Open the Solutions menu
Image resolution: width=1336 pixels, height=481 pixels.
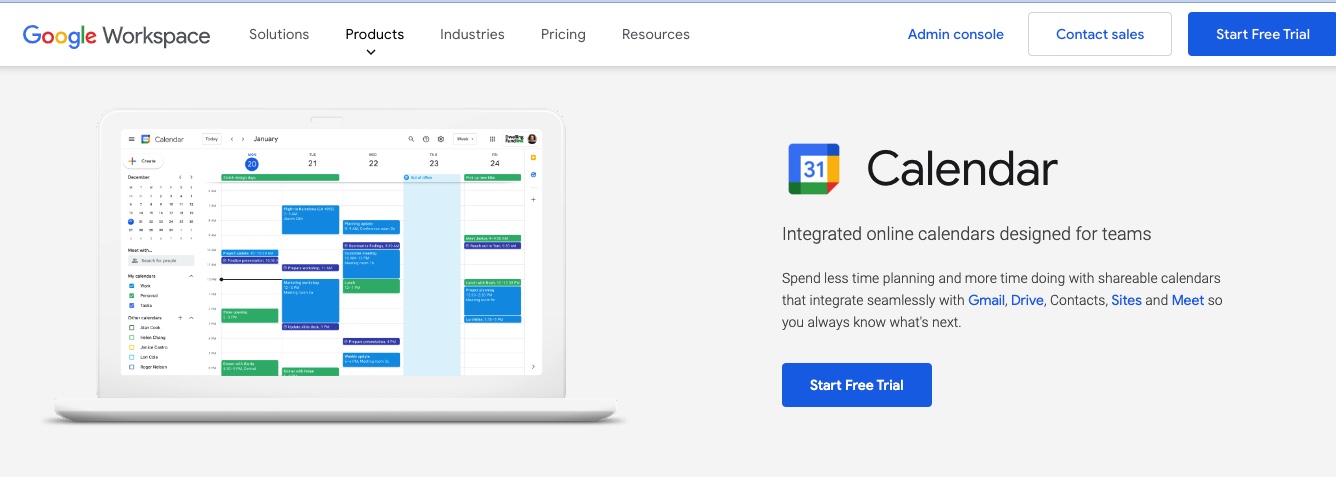(279, 34)
